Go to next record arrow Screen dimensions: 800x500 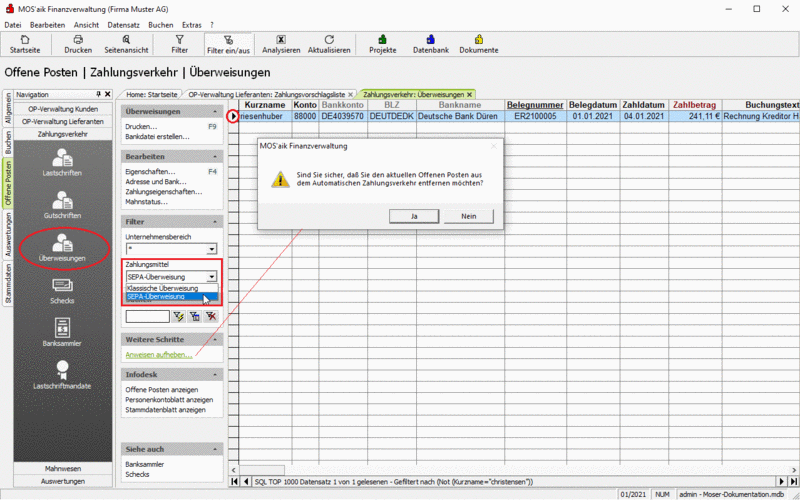point(782,481)
